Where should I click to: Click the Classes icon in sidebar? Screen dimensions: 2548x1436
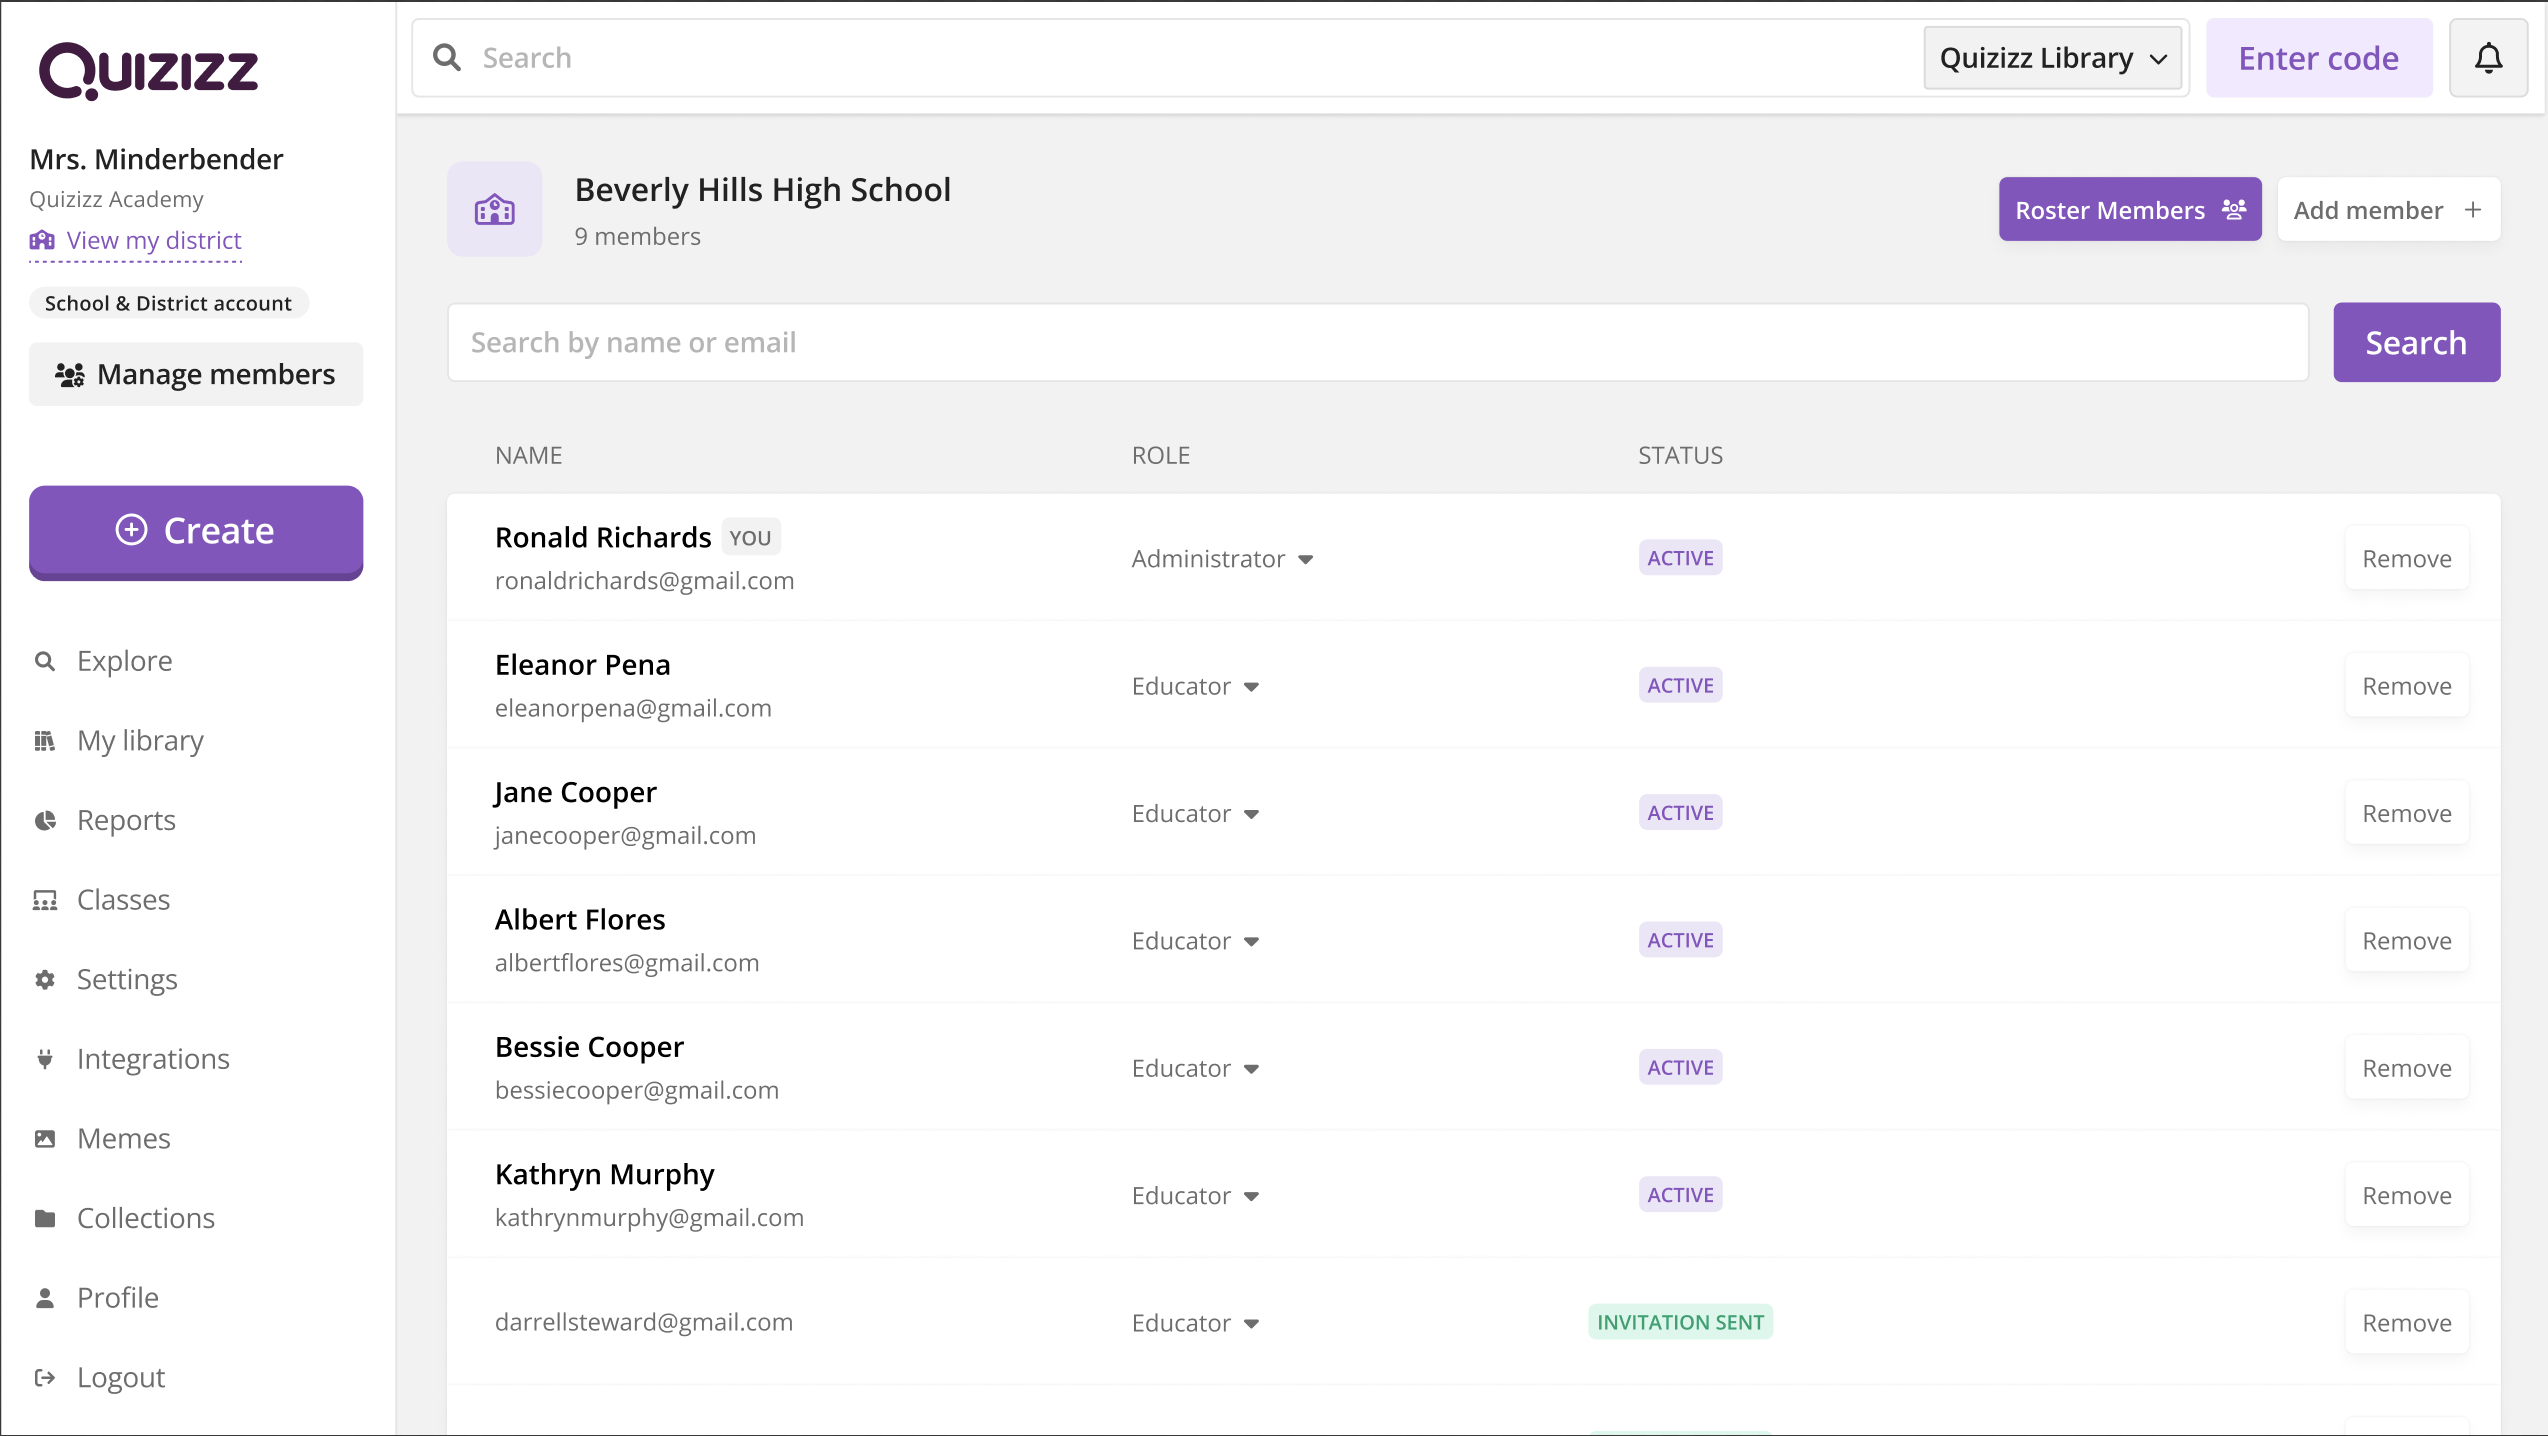pos(45,900)
